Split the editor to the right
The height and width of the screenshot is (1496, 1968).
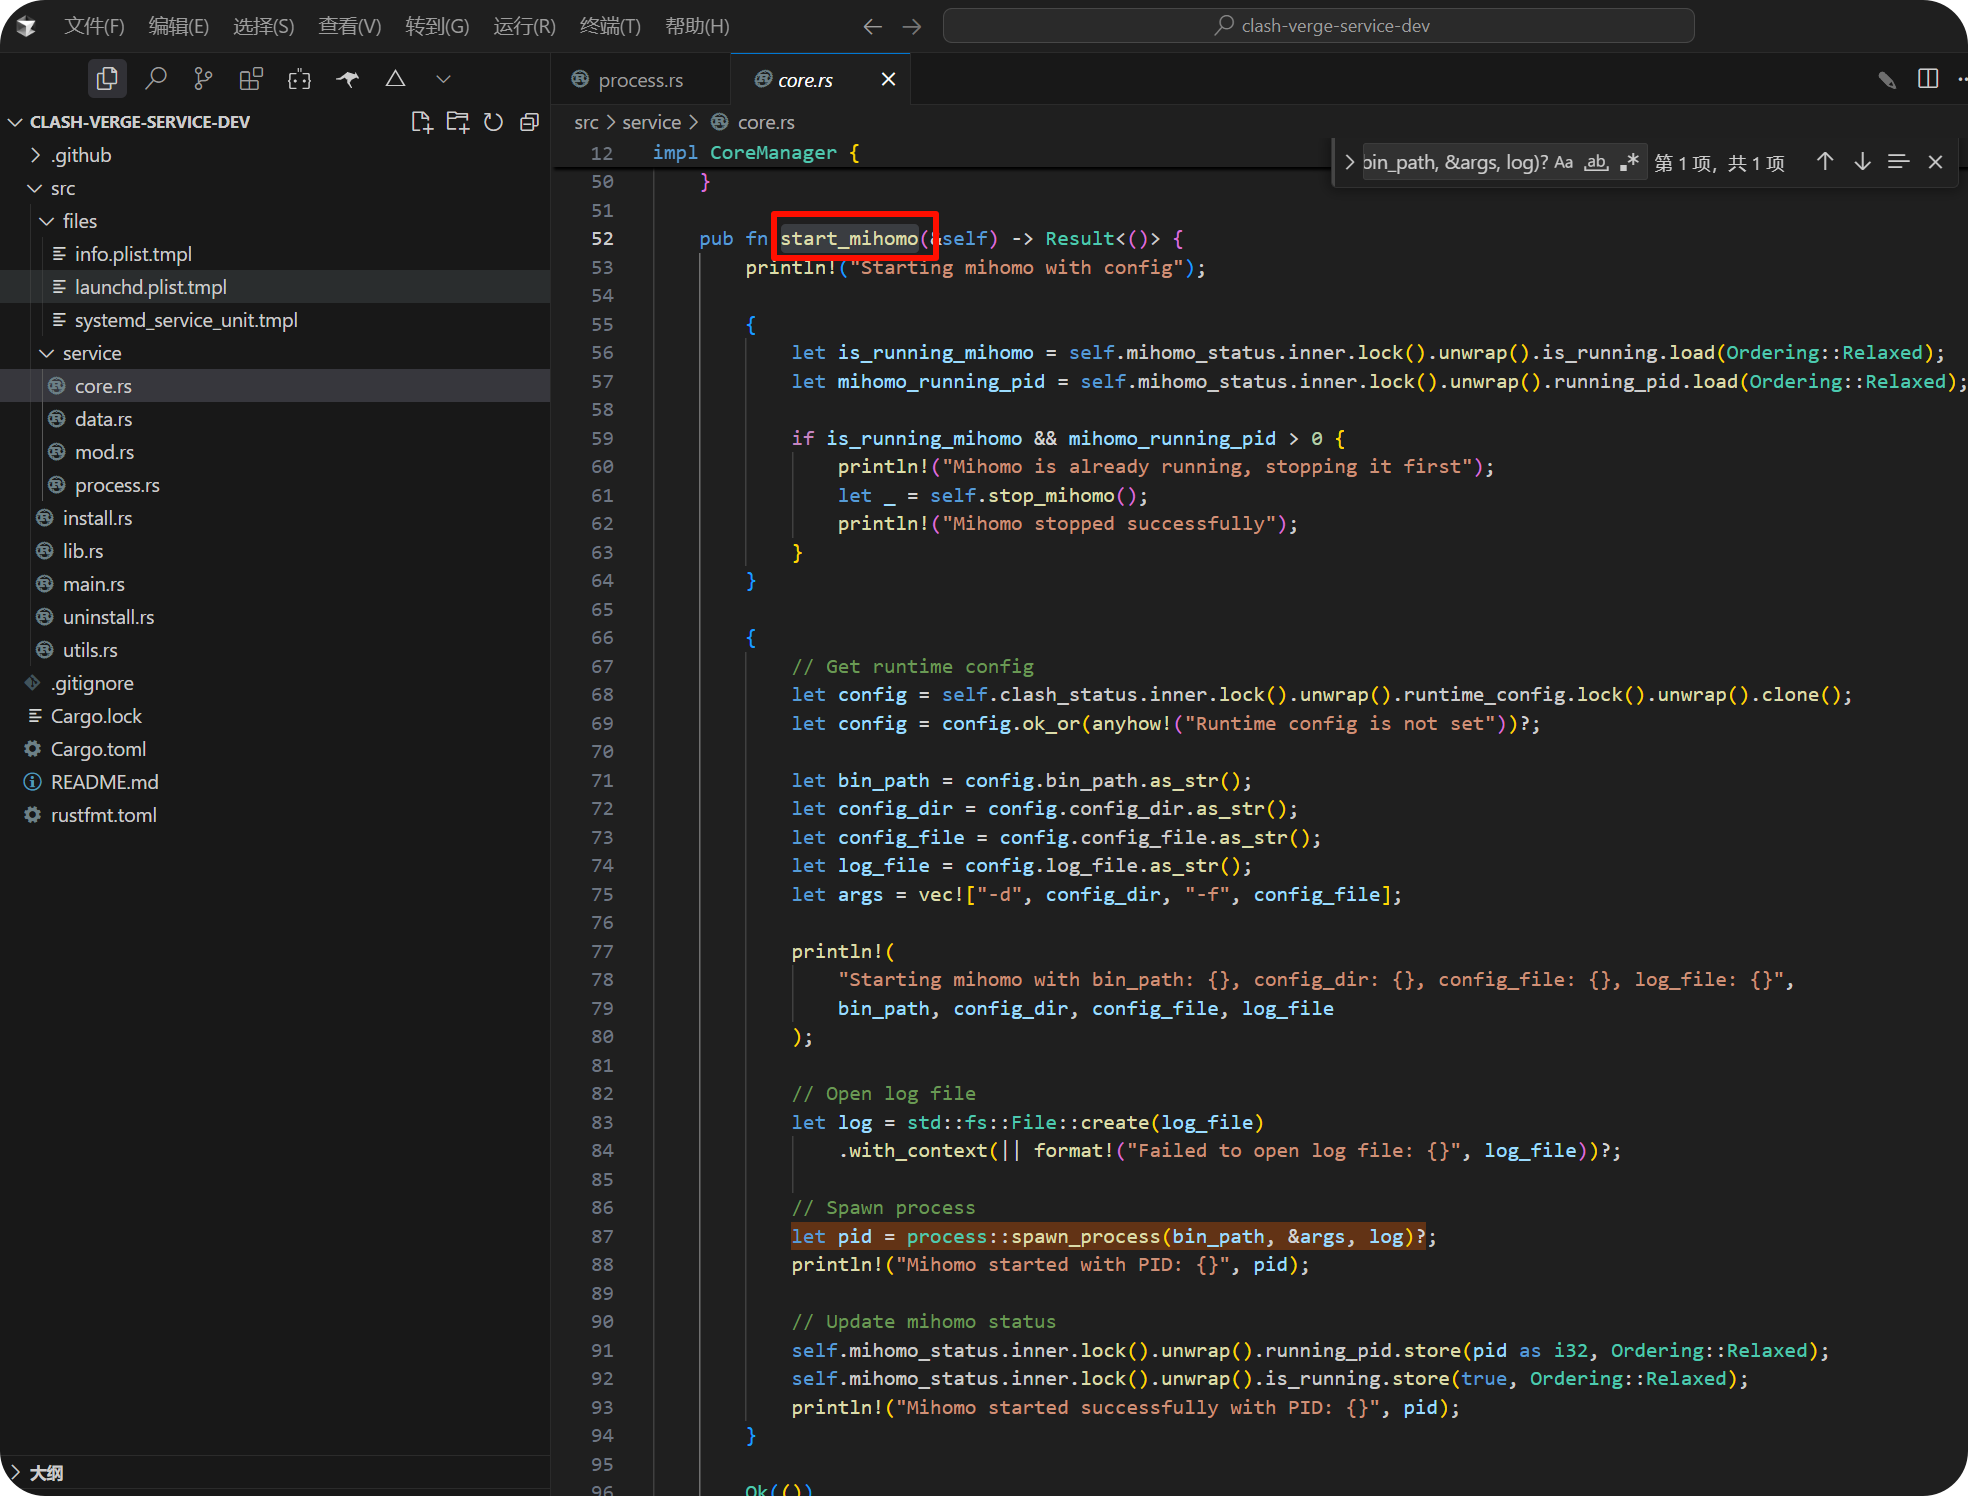click(1927, 79)
